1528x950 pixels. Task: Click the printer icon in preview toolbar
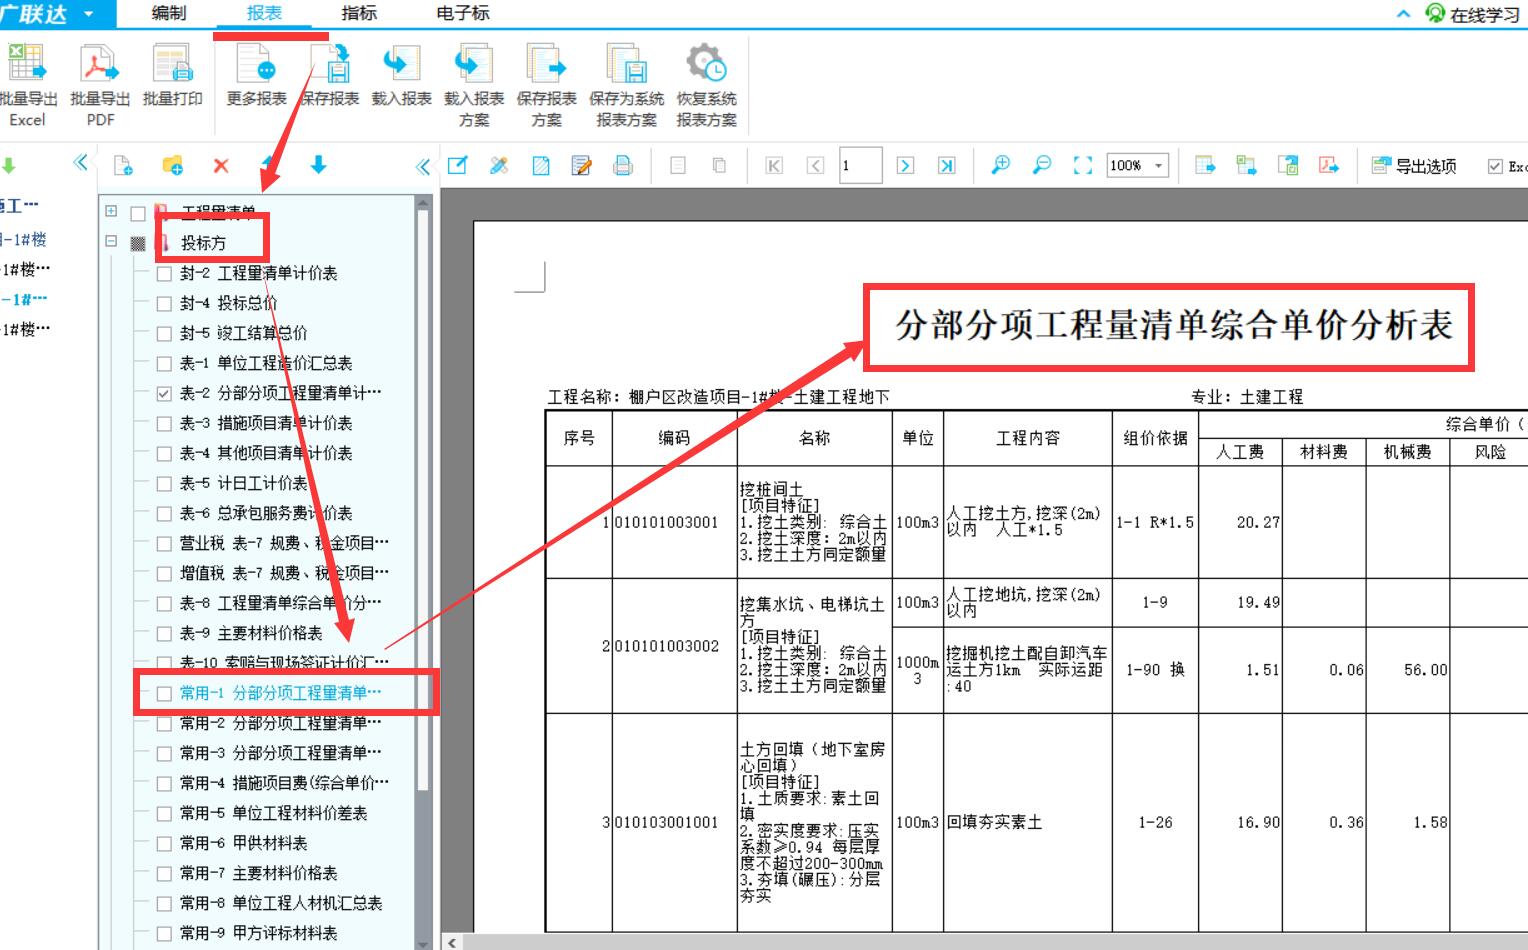[x=623, y=165]
